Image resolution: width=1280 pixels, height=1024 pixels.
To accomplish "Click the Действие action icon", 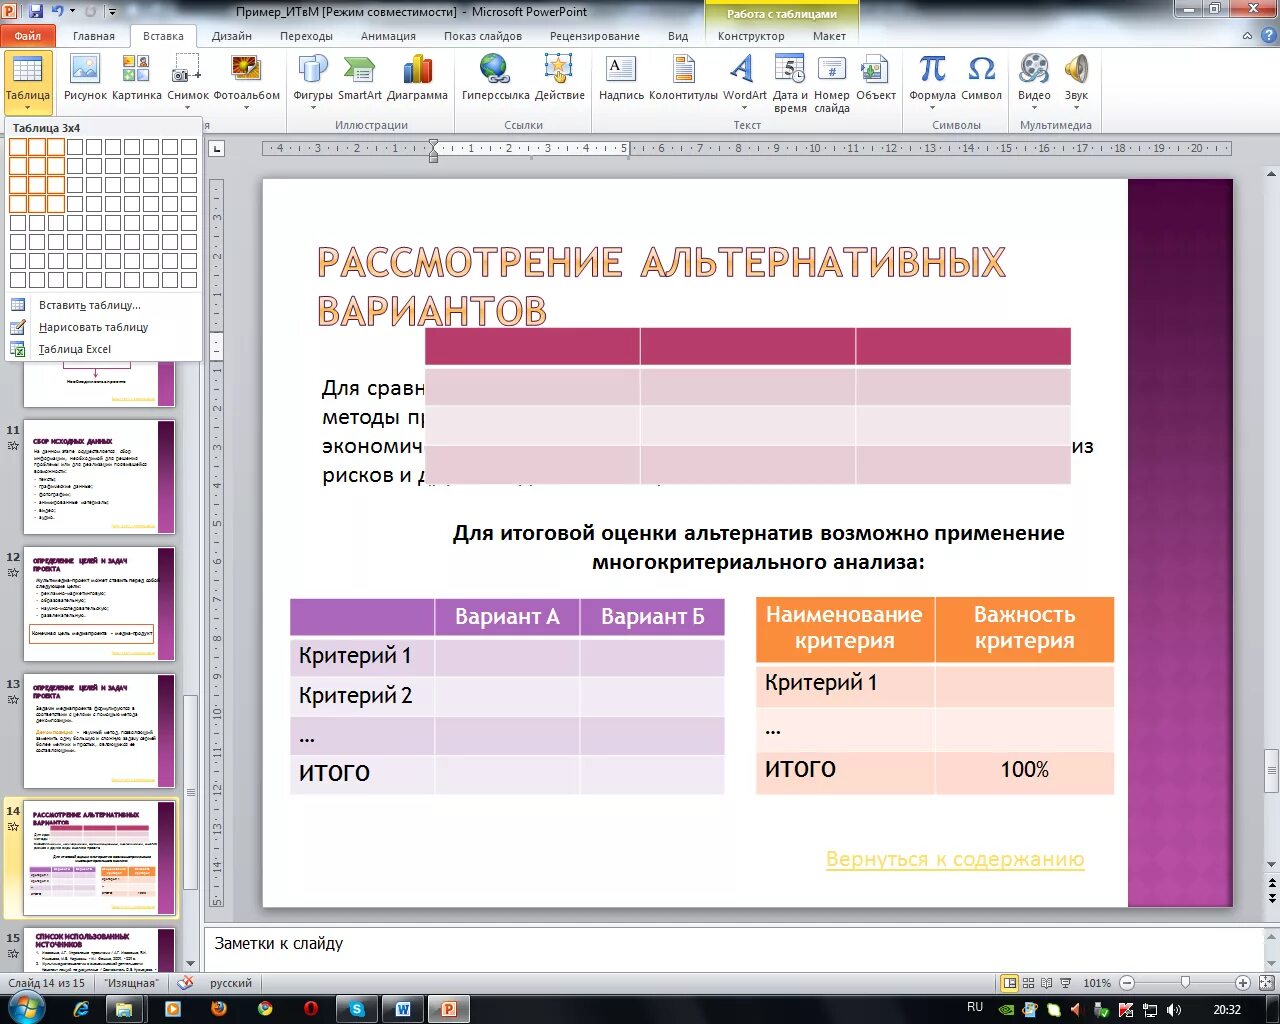I will point(559,78).
